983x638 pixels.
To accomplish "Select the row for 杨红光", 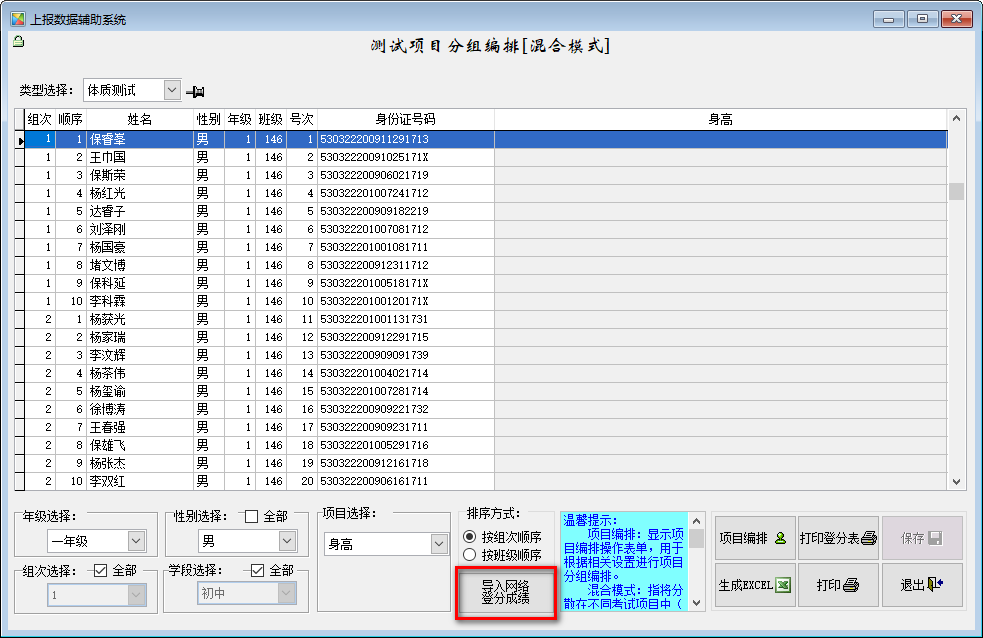I will [108, 193].
